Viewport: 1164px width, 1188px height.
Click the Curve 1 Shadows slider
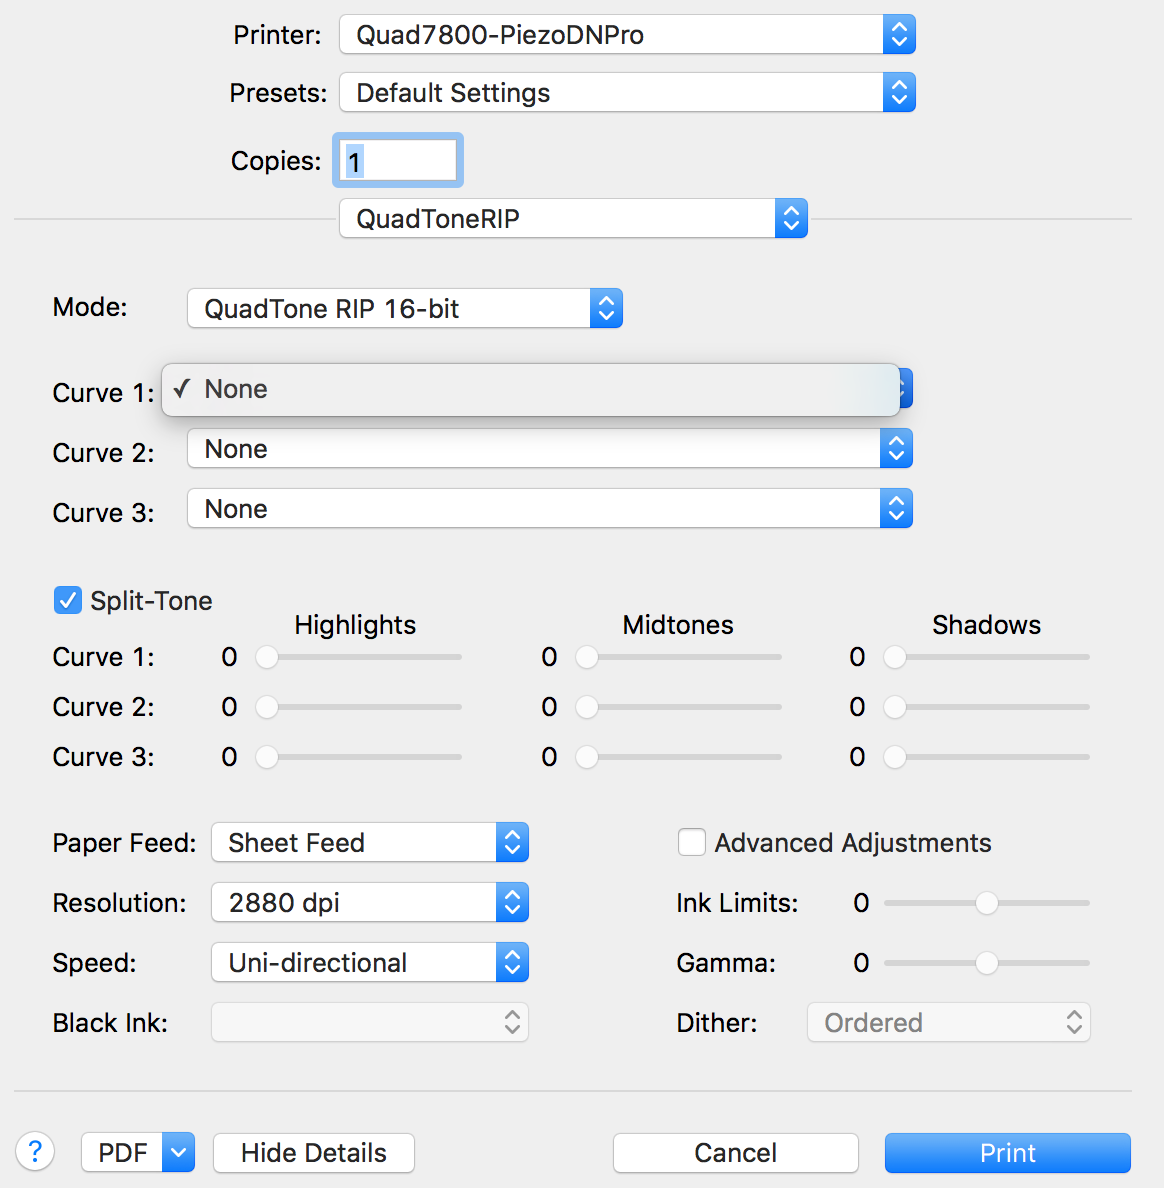coord(987,657)
